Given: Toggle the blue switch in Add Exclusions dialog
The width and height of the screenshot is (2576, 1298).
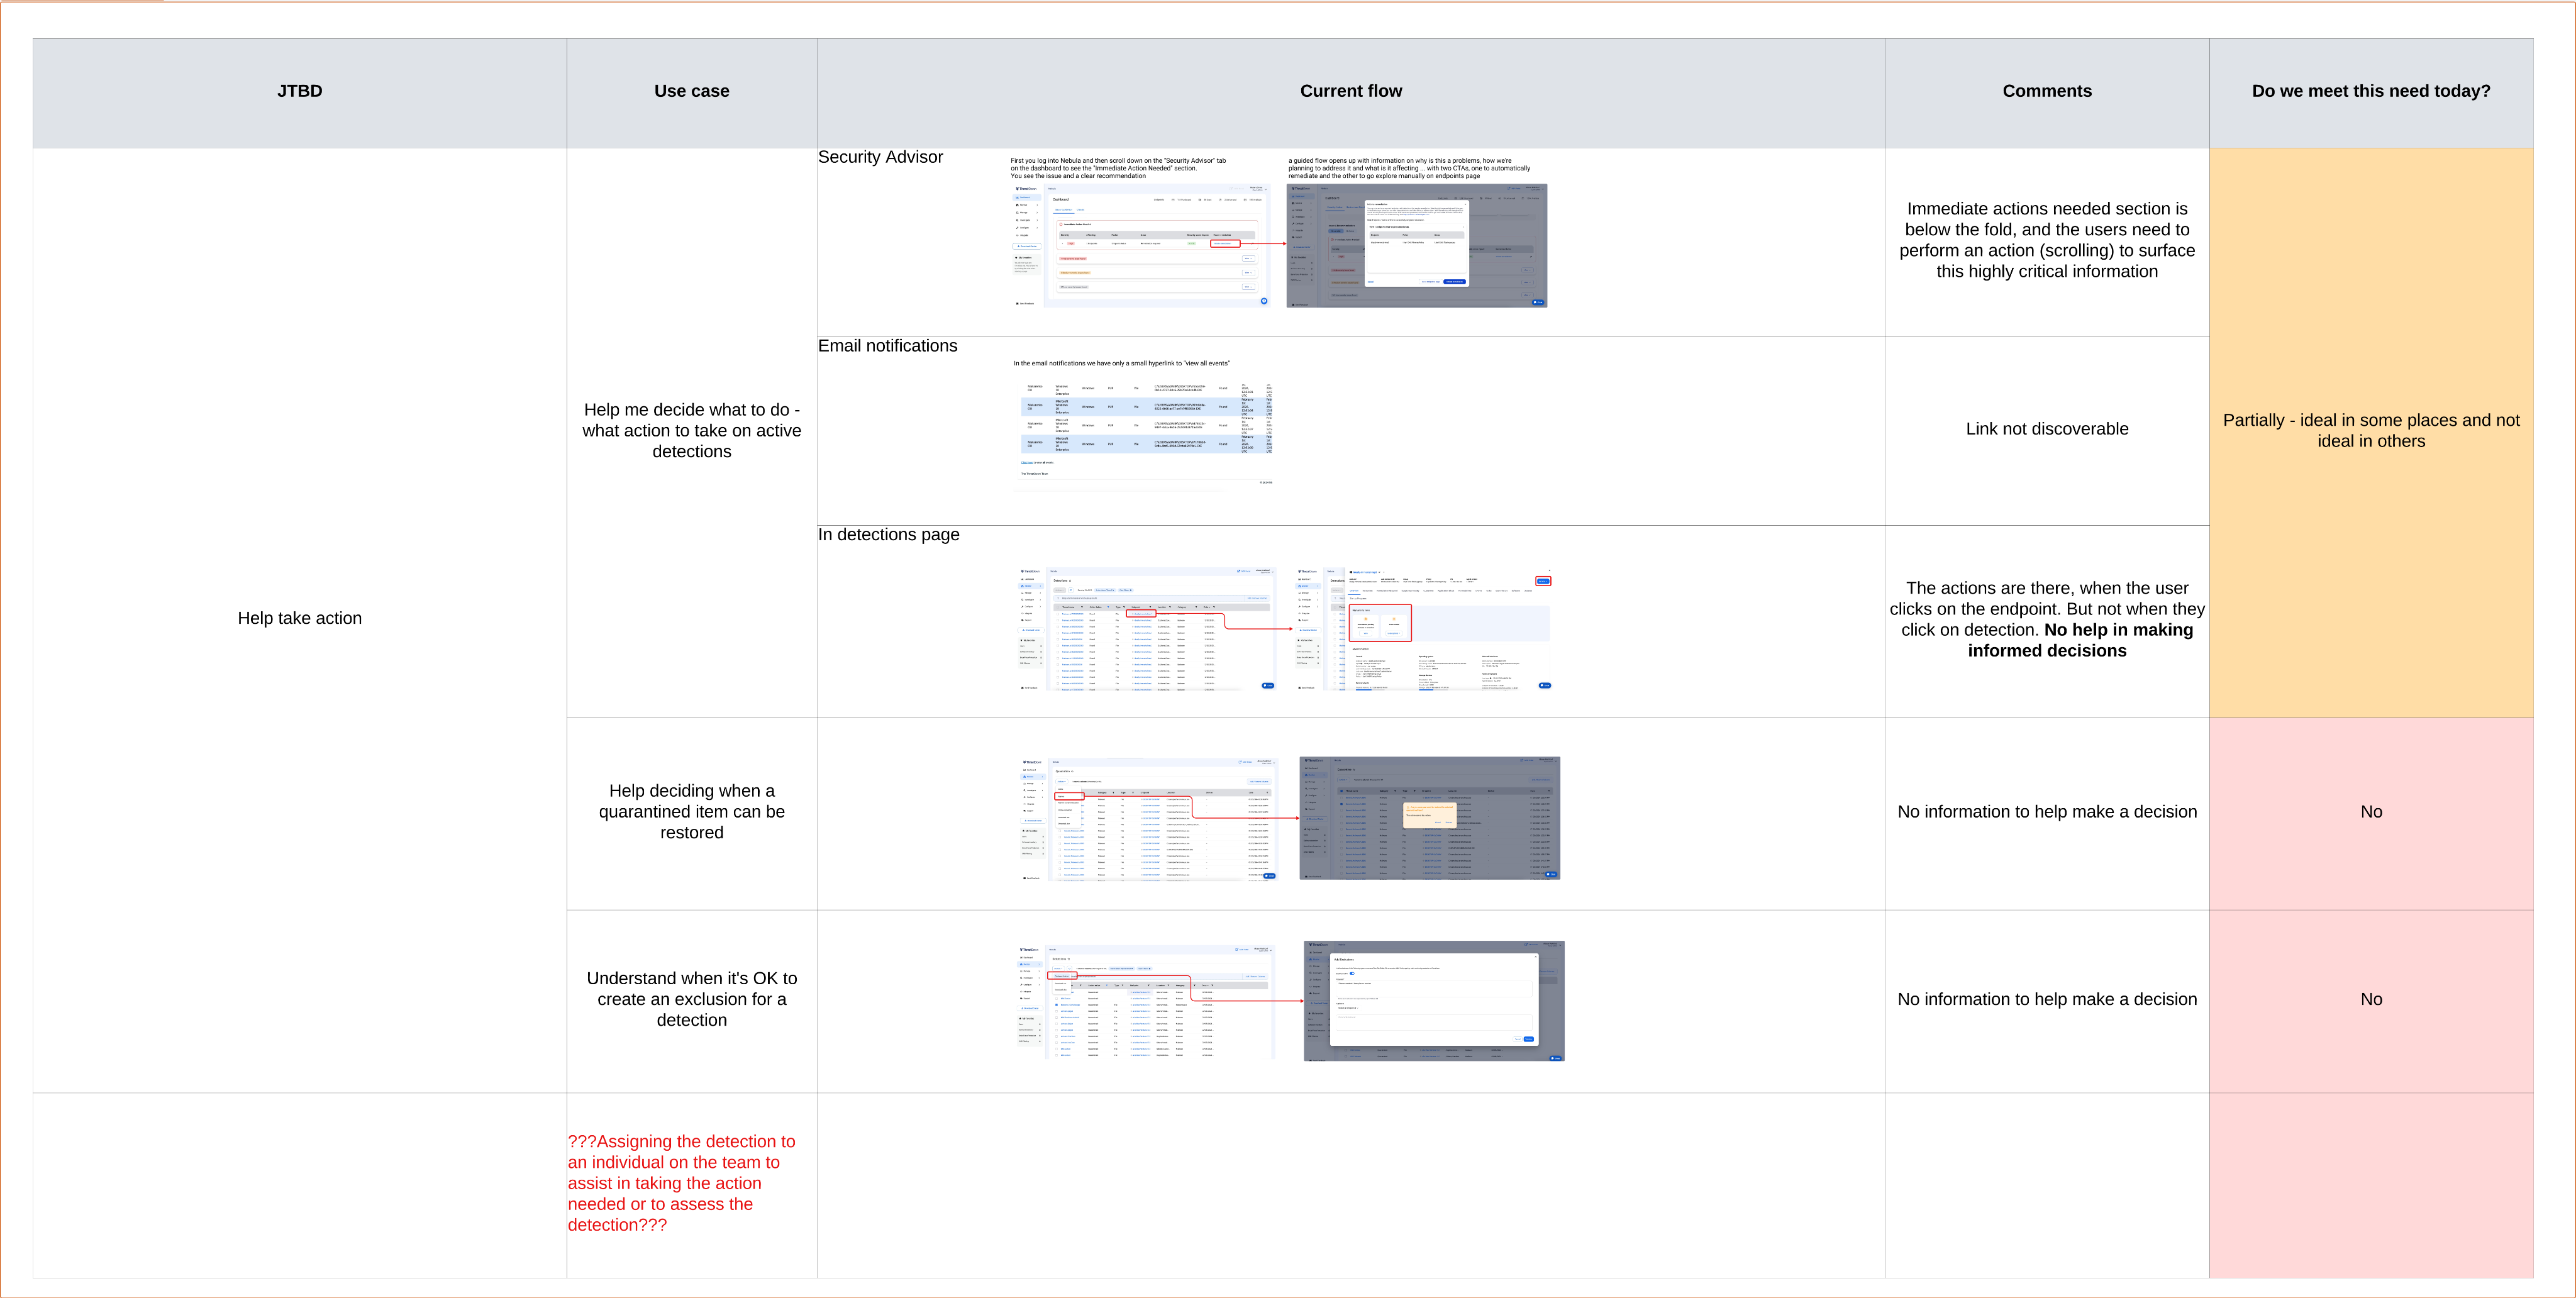Looking at the screenshot, I should 1352,974.
